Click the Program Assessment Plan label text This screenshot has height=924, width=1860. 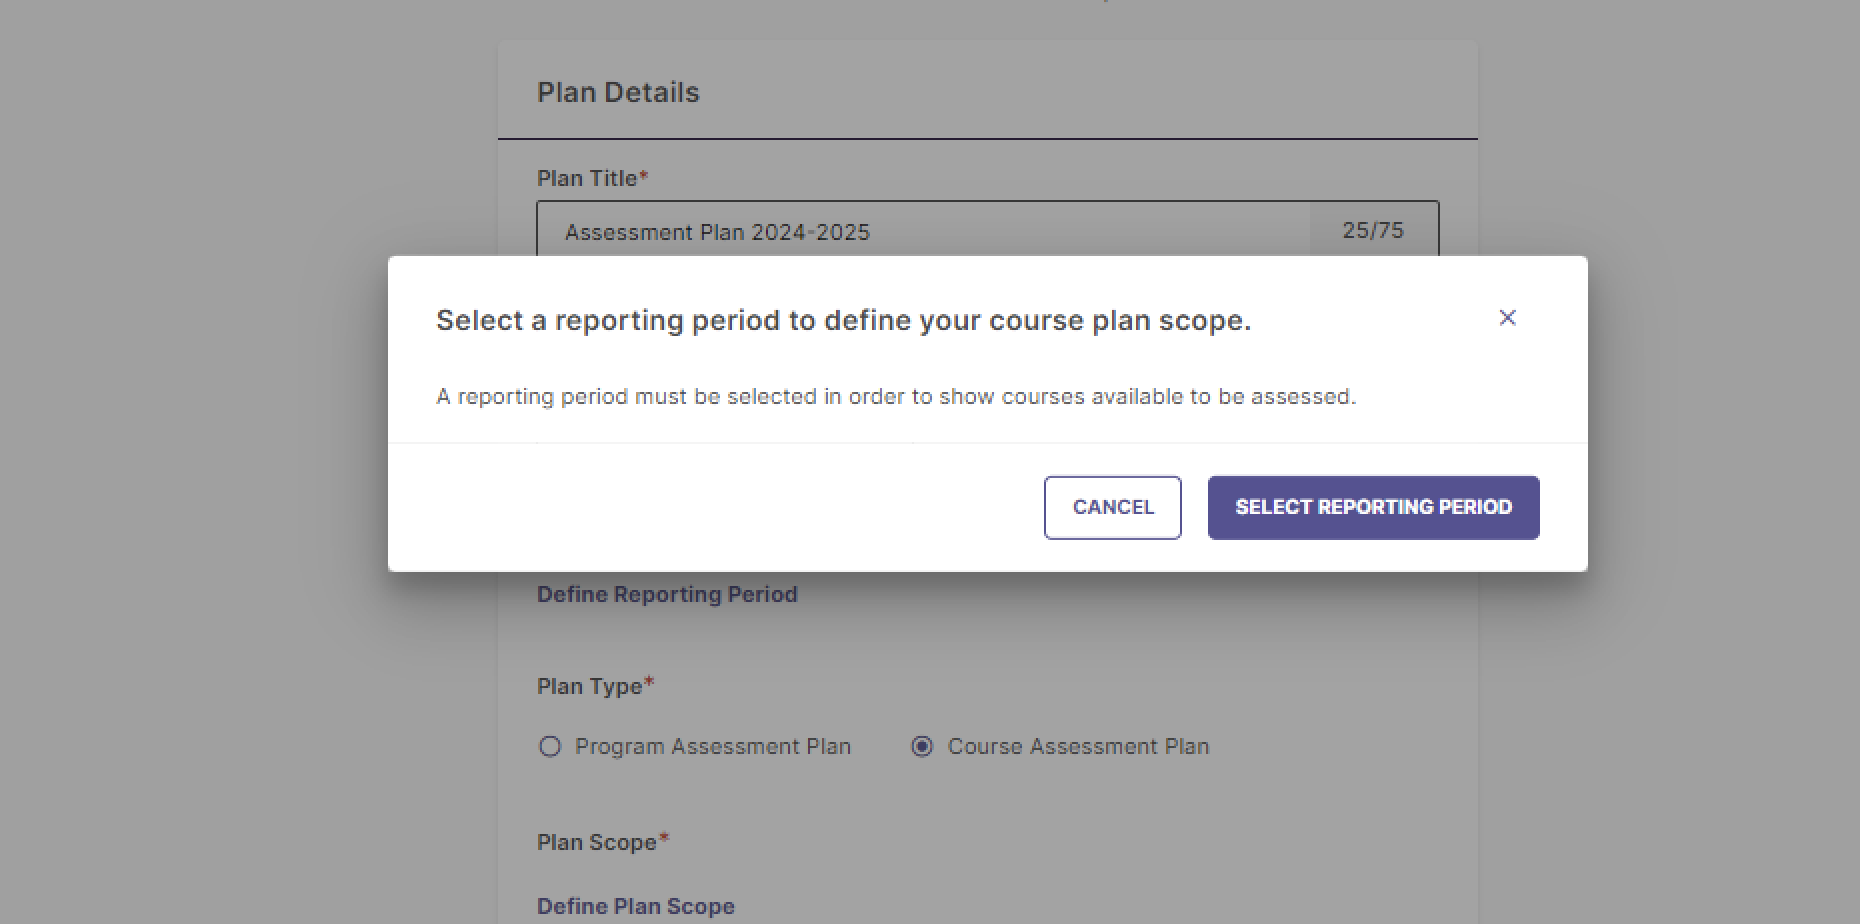[x=712, y=747]
